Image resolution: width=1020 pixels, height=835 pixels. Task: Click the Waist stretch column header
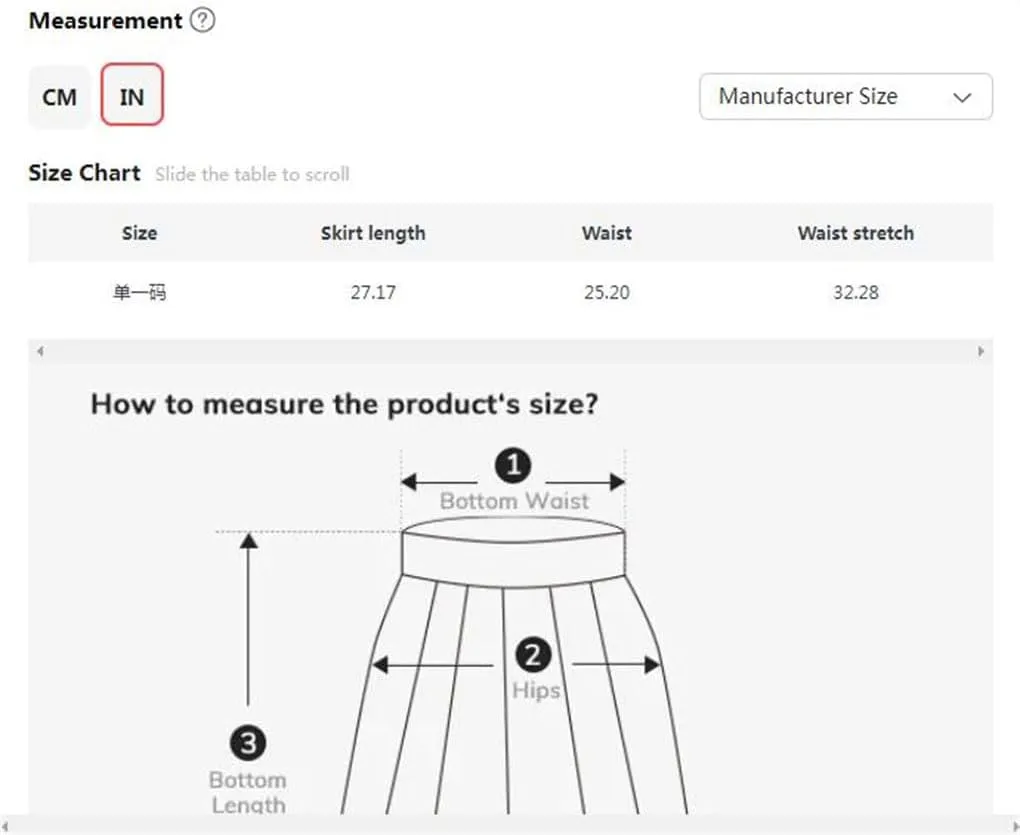[855, 233]
